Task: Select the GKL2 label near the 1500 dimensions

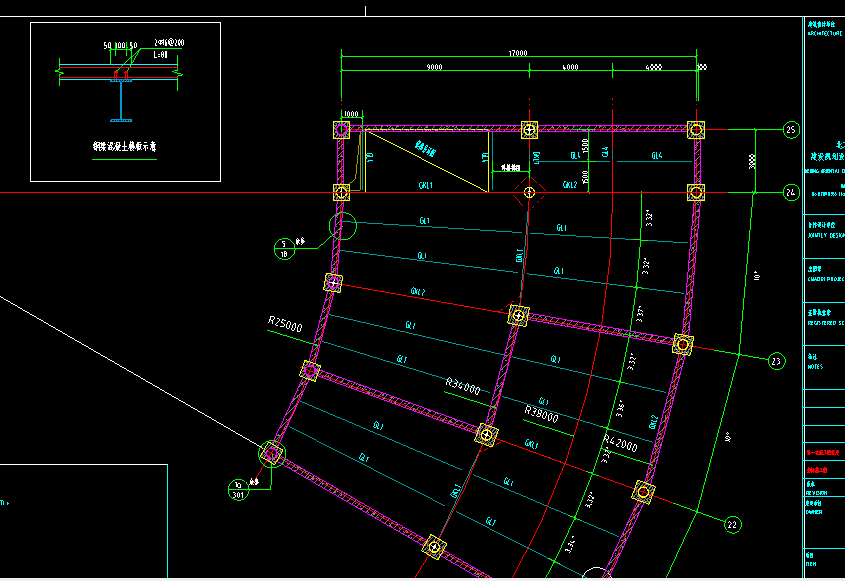Action: tap(570, 184)
